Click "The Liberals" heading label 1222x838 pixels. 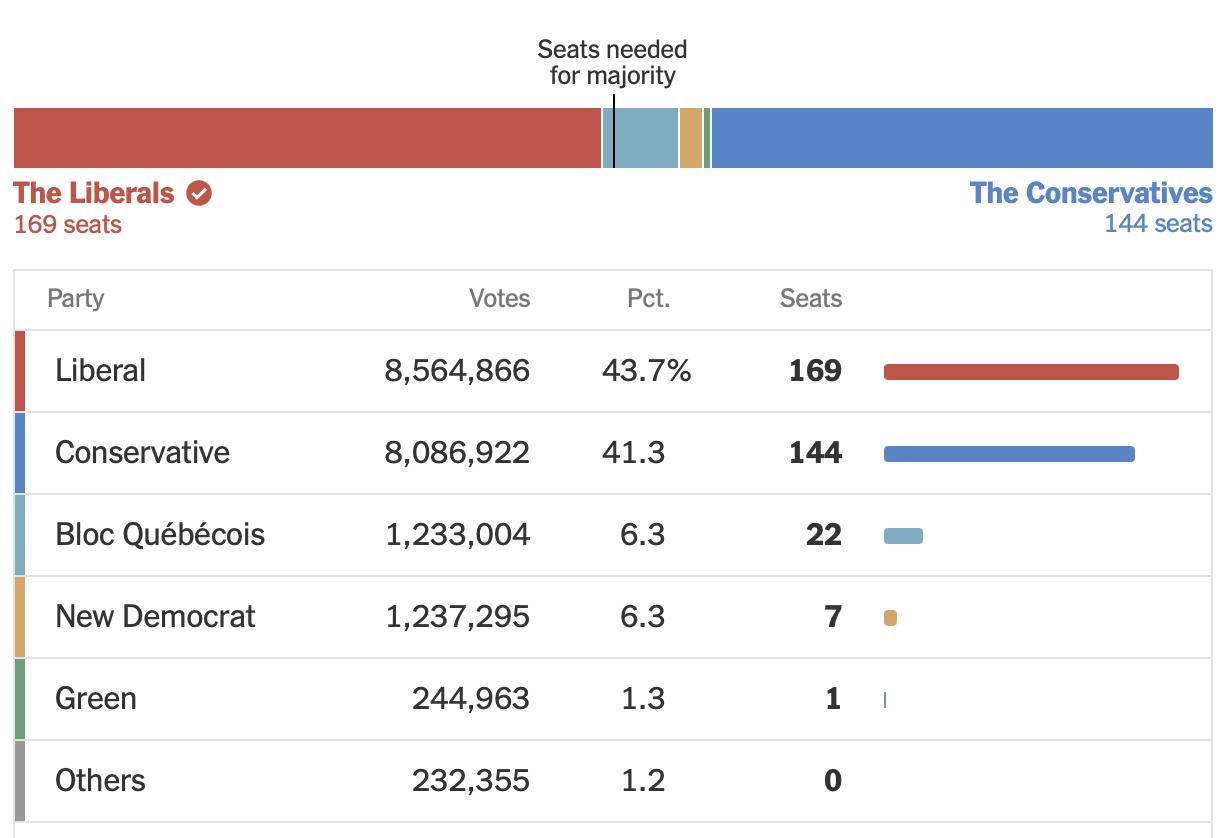tap(94, 193)
